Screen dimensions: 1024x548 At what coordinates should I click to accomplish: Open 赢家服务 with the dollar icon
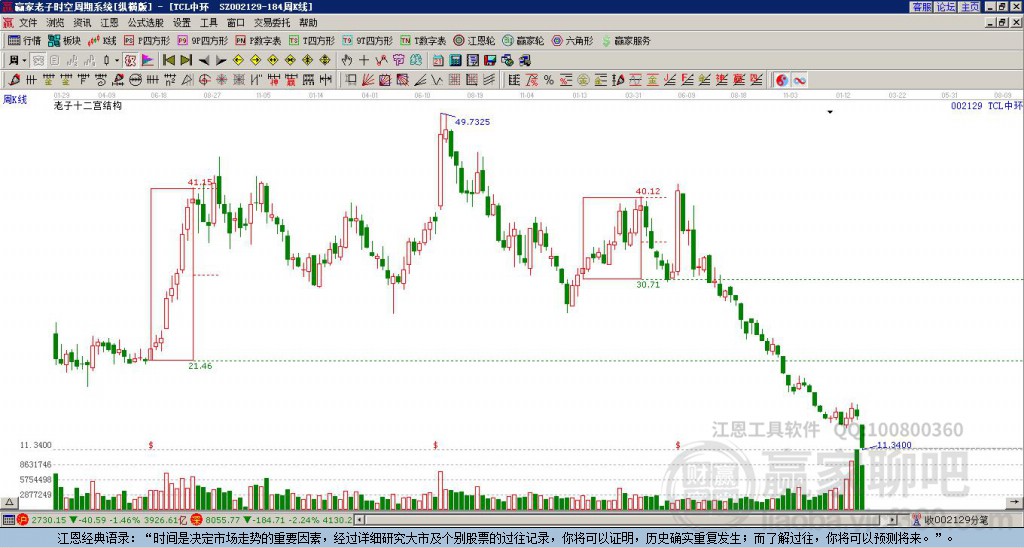point(626,40)
